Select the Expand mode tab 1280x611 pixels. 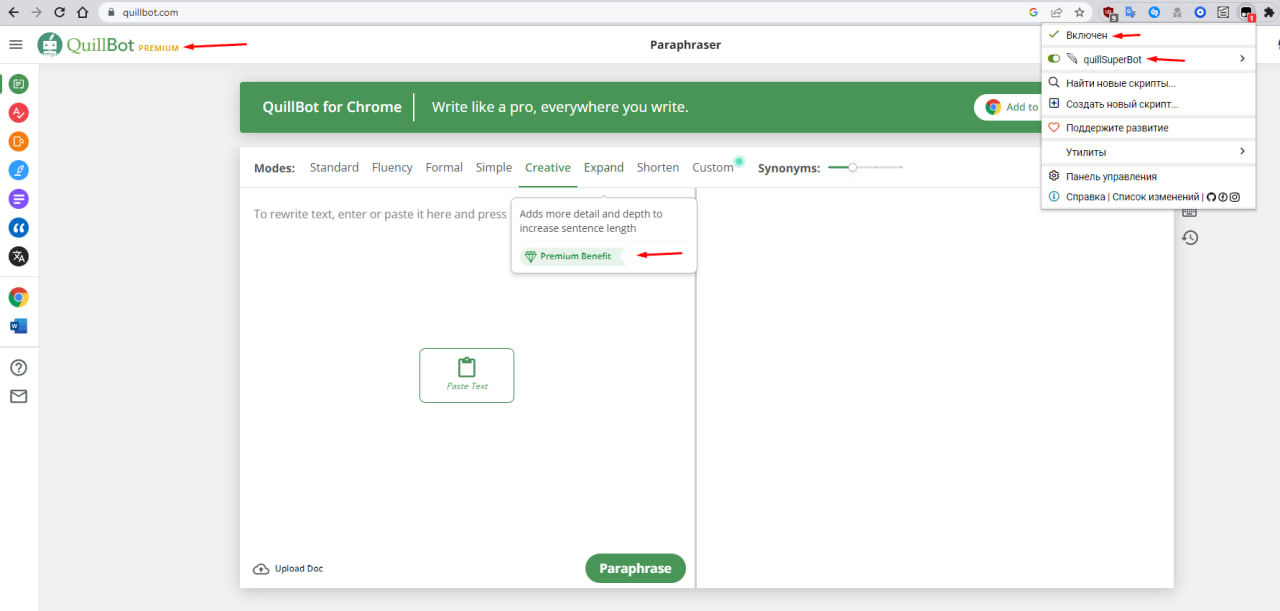[604, 168]
